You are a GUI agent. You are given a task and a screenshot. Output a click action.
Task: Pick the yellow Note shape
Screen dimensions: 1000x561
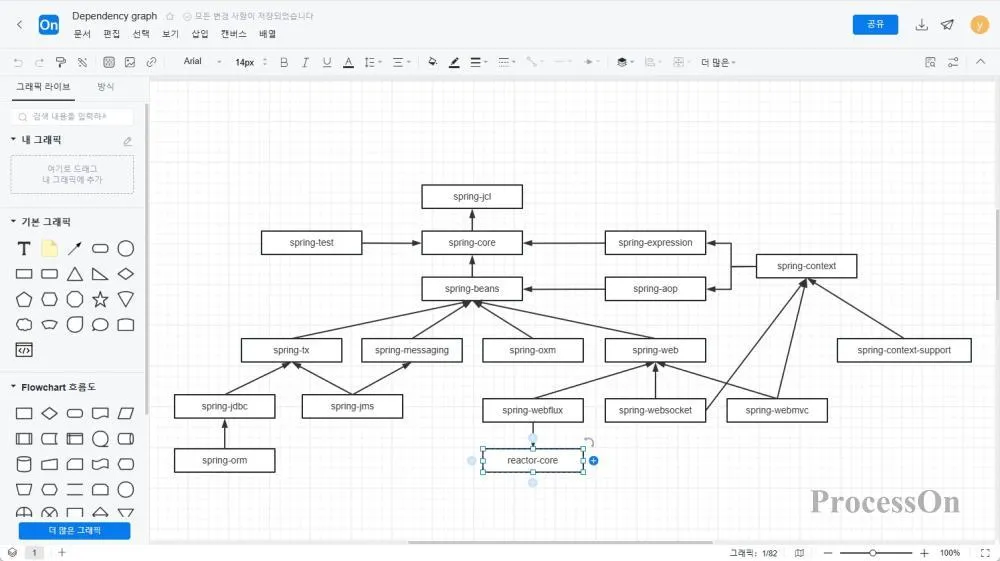pyautogui.click(x=49, y=249)
